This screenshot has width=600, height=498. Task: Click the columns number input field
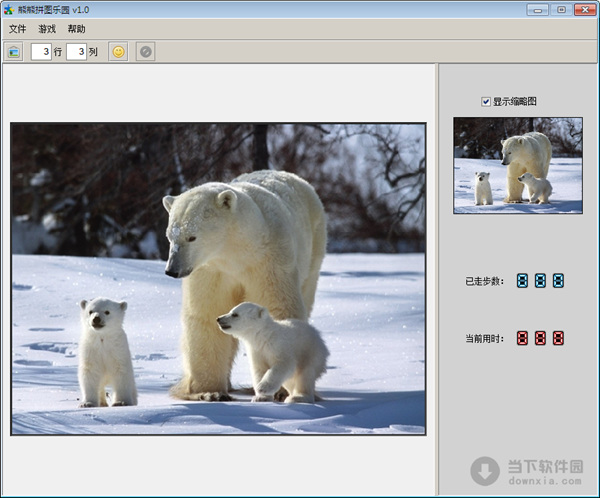point(76,51)
